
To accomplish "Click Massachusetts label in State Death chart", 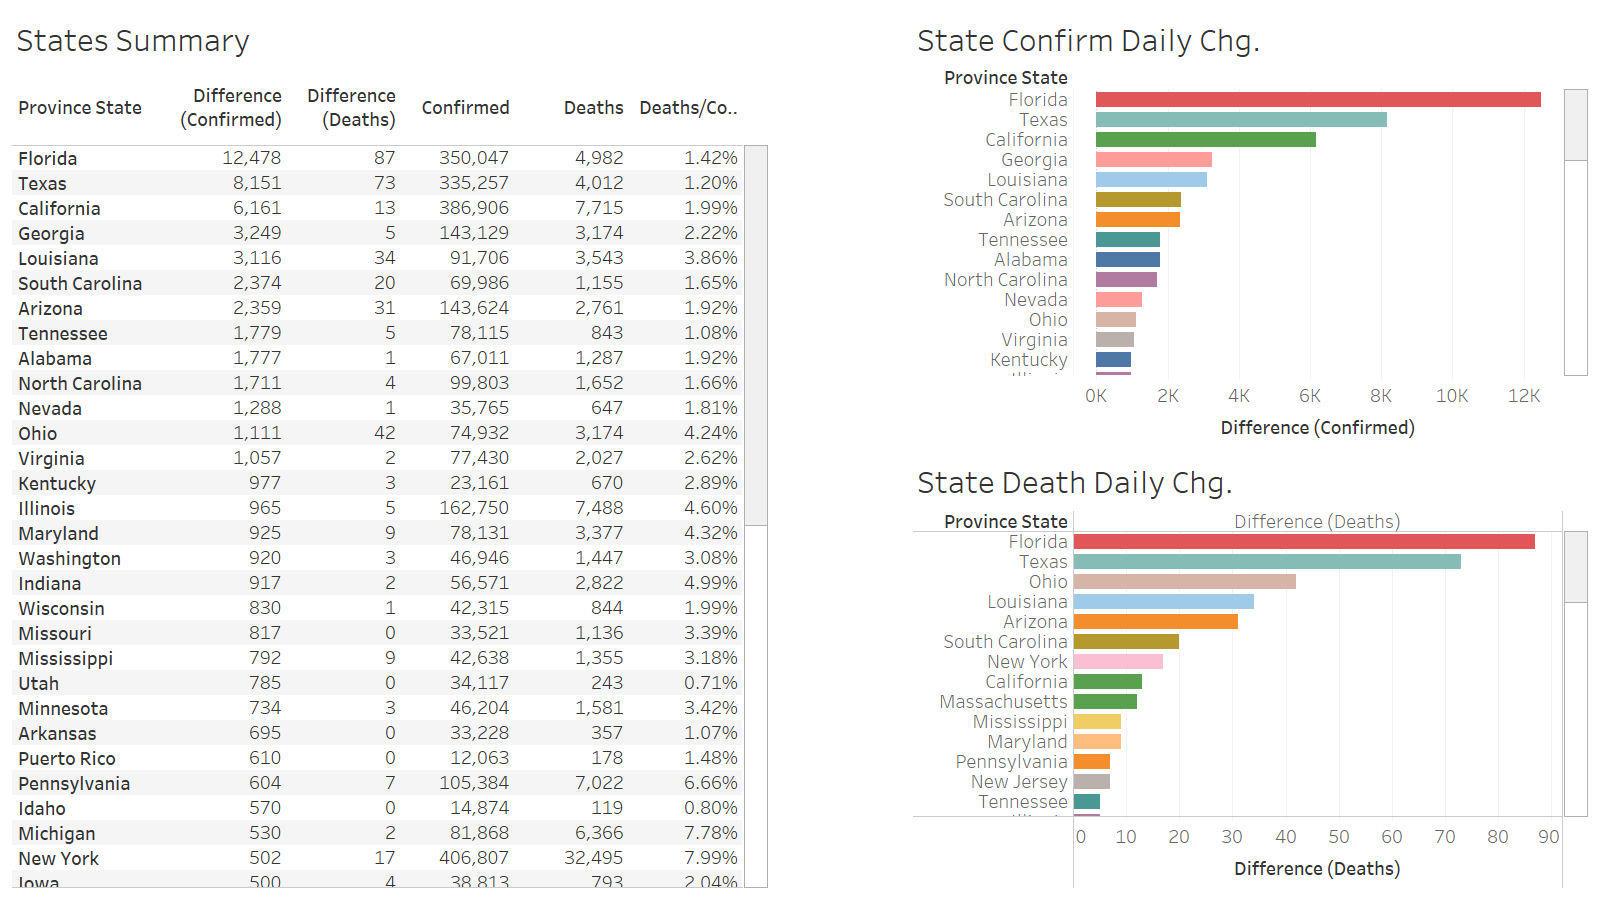I will (1004, 702).
